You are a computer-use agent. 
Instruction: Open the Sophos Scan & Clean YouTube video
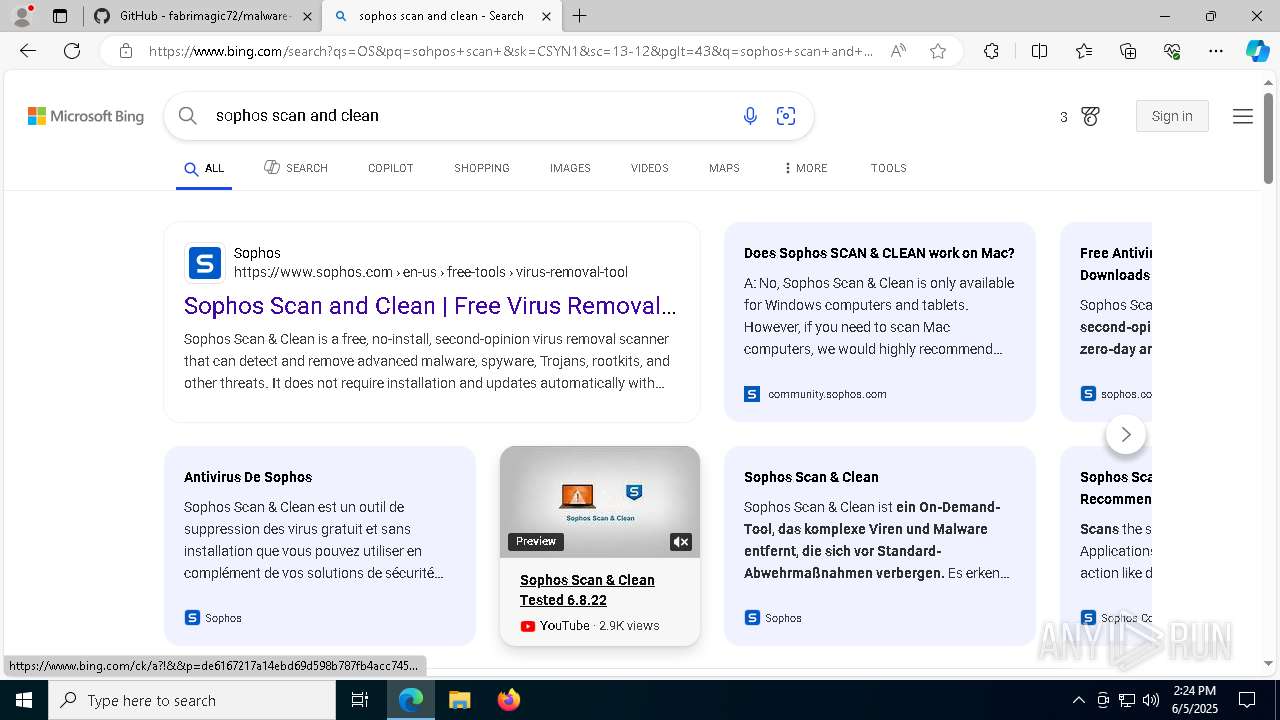[587, 590]
